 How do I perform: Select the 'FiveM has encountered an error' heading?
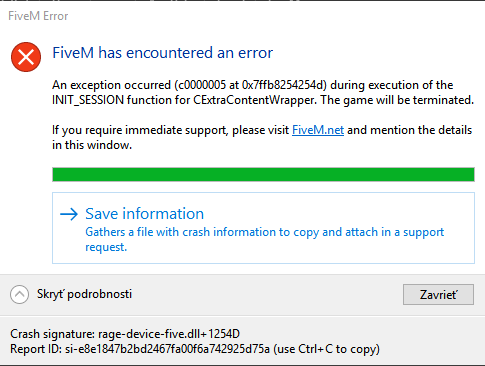click(163, 53)
